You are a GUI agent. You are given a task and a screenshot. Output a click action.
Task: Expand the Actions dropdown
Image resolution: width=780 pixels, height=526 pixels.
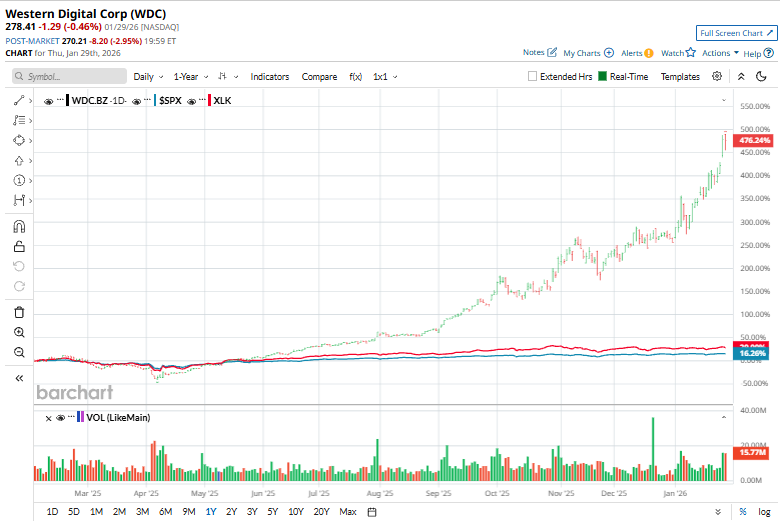720,53
